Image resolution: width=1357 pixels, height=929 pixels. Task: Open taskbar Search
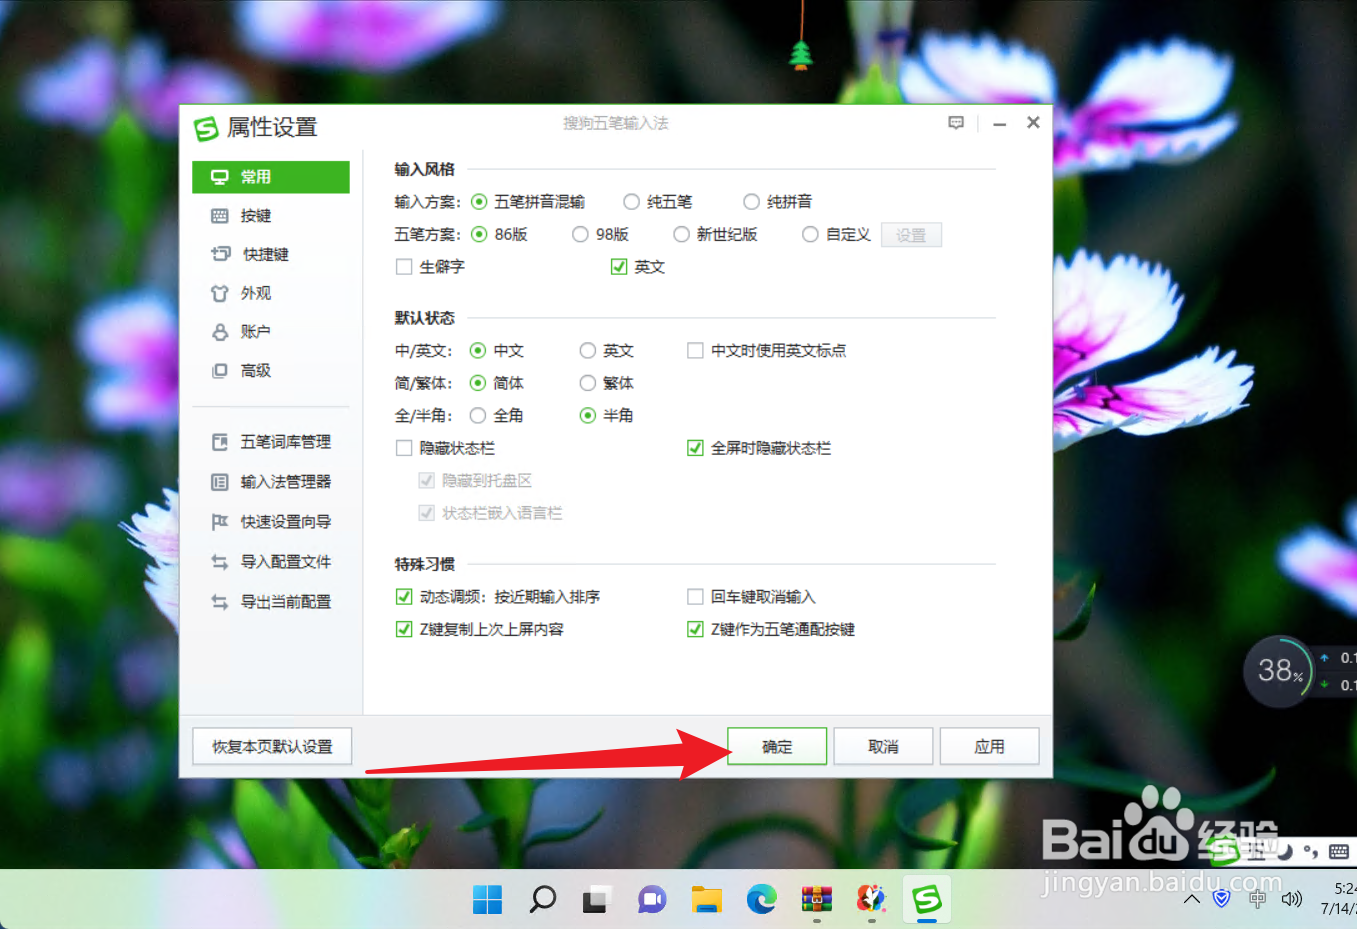[x=542, y=900]
